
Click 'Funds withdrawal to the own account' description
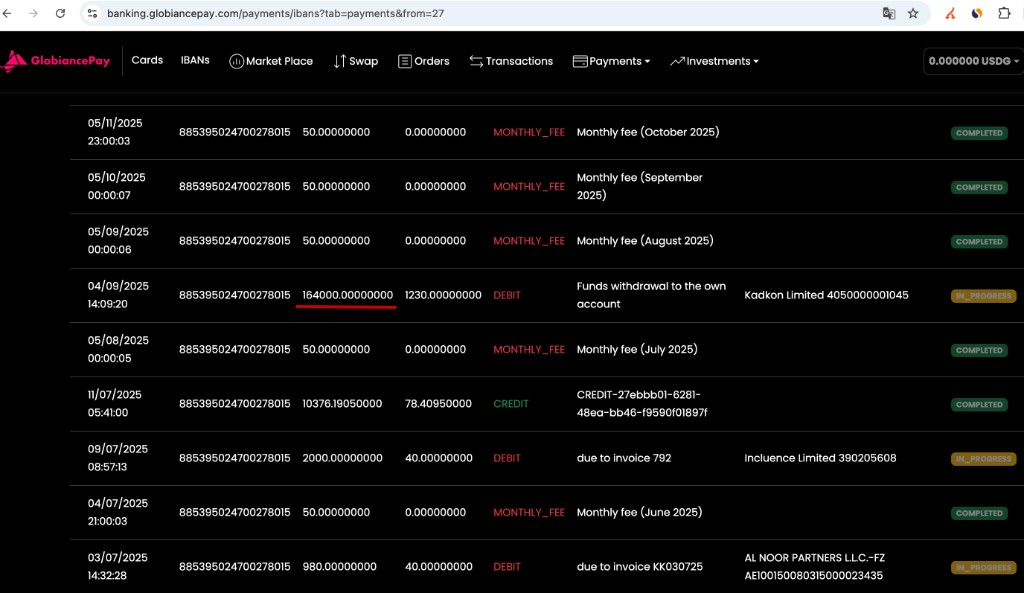pos(651,295)
